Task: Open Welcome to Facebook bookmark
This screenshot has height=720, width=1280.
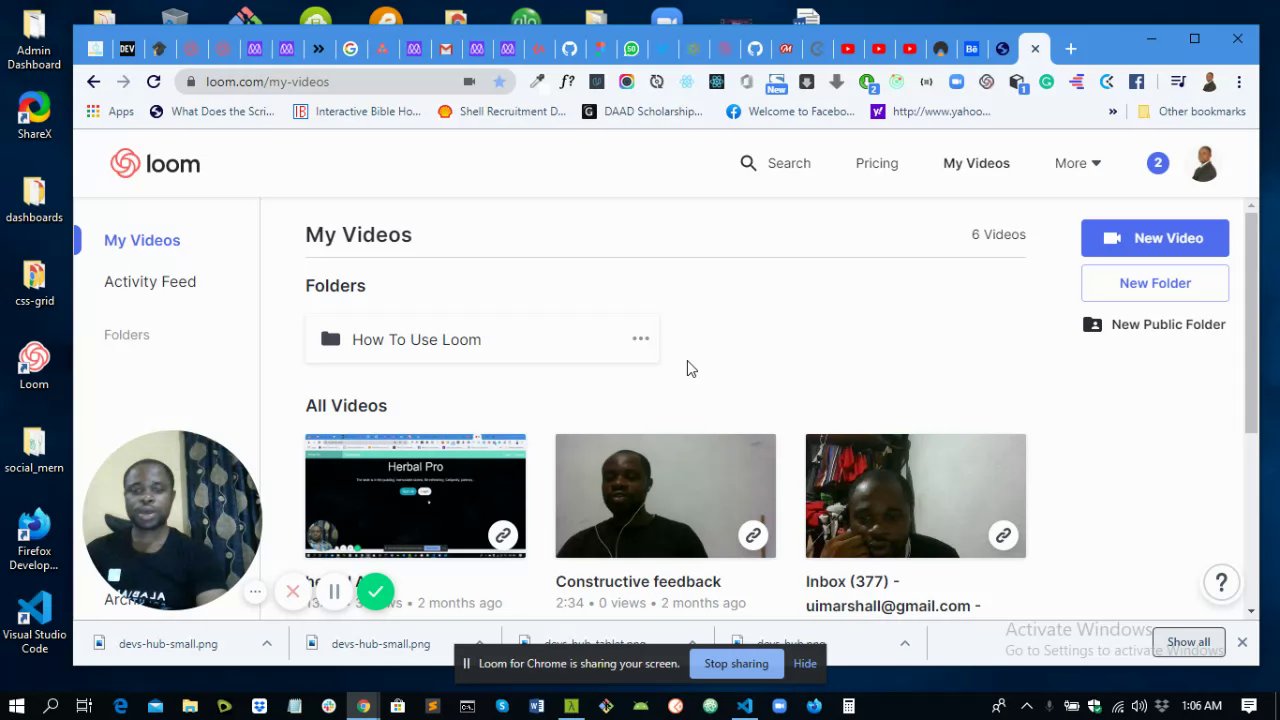Action: tap(791, 112)
